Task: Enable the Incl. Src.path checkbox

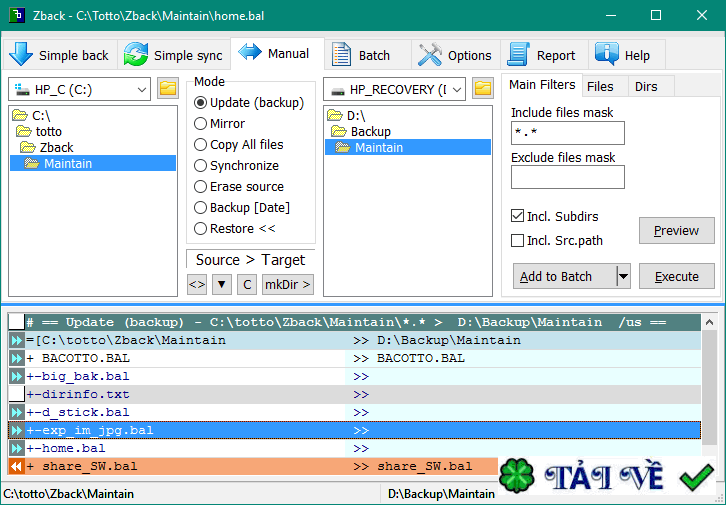Action: 517,240
